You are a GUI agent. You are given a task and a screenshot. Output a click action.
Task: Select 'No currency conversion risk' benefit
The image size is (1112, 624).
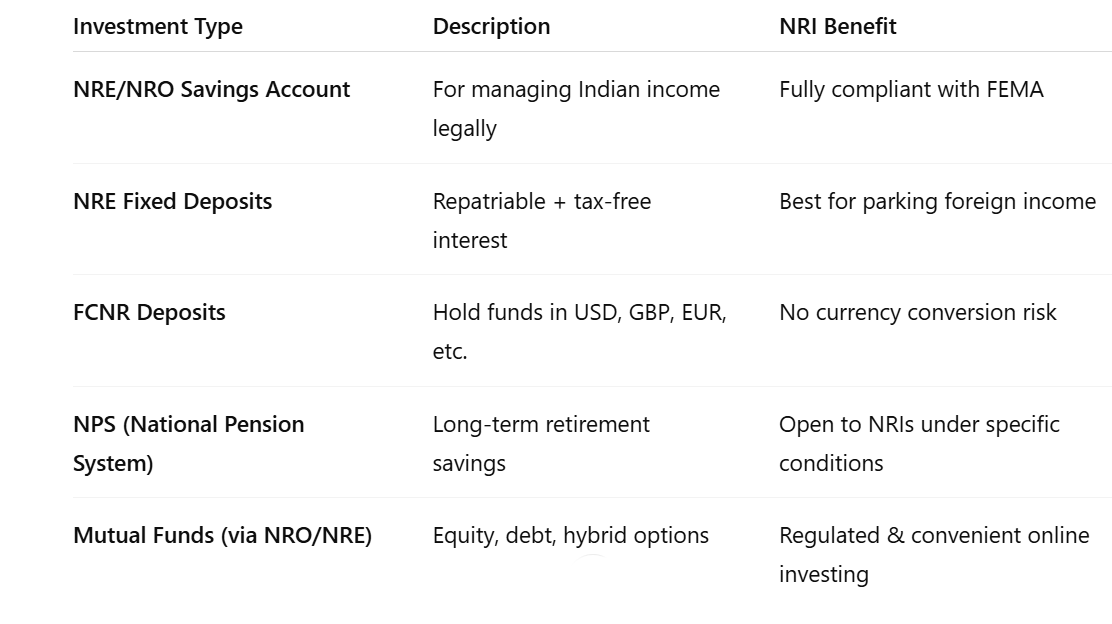918,313
